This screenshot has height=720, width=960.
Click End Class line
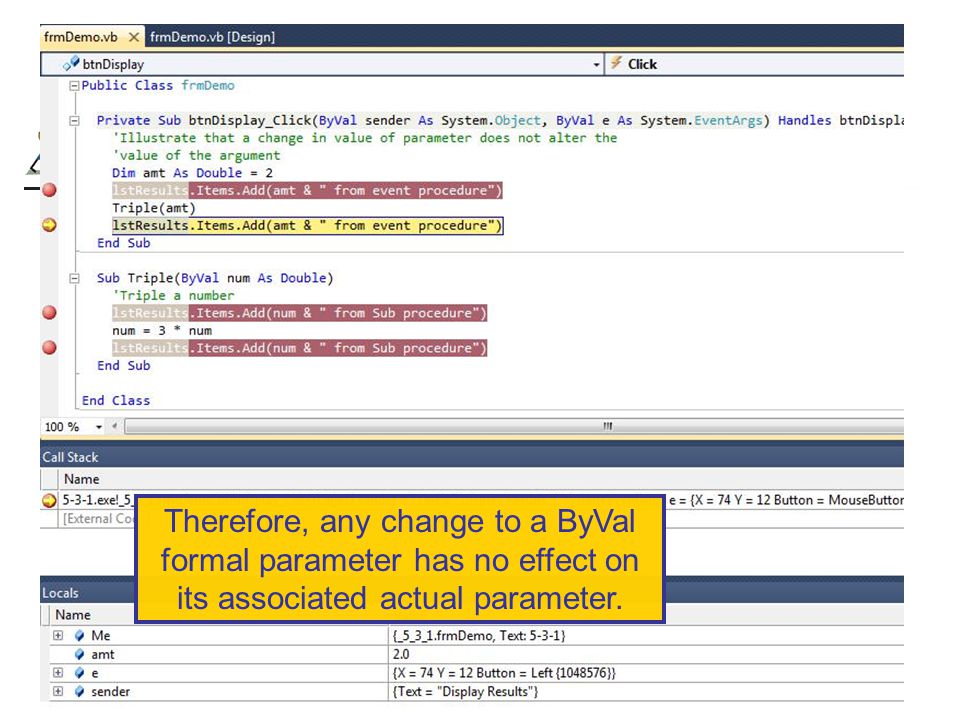point(116,400)
